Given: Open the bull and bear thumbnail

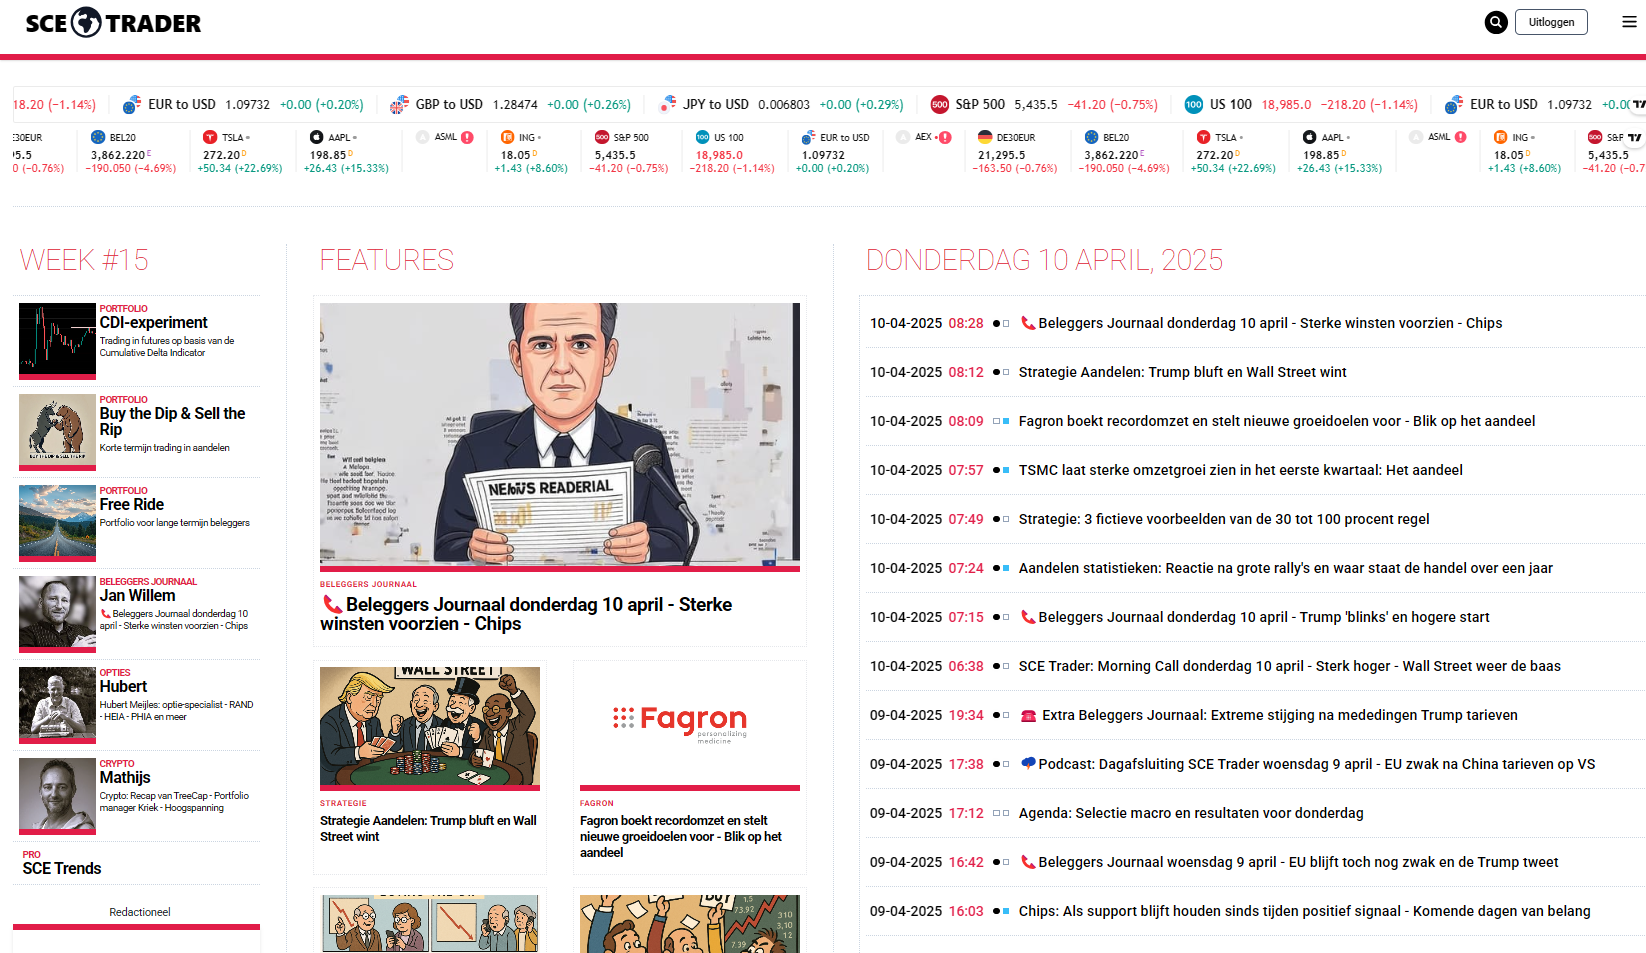Looking at the screenshot, I should [57, 430].
